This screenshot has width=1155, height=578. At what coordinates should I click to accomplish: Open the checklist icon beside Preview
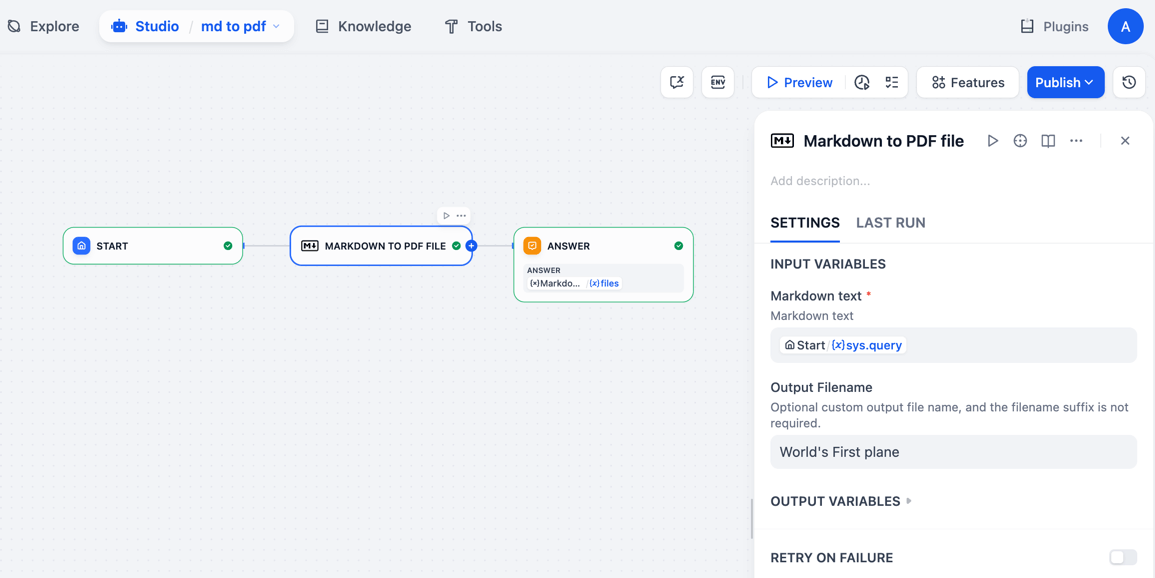892,82
